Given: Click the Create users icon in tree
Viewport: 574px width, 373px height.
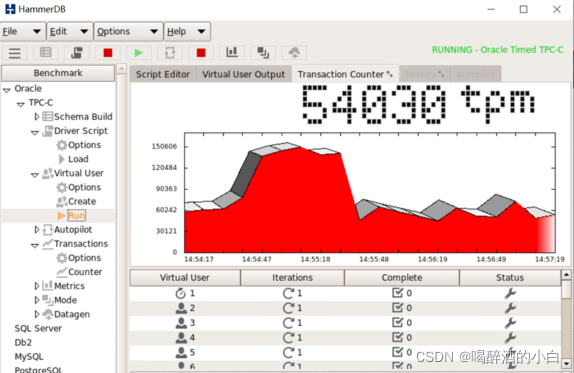Looking at the screenshot, I should pos(62,201).
